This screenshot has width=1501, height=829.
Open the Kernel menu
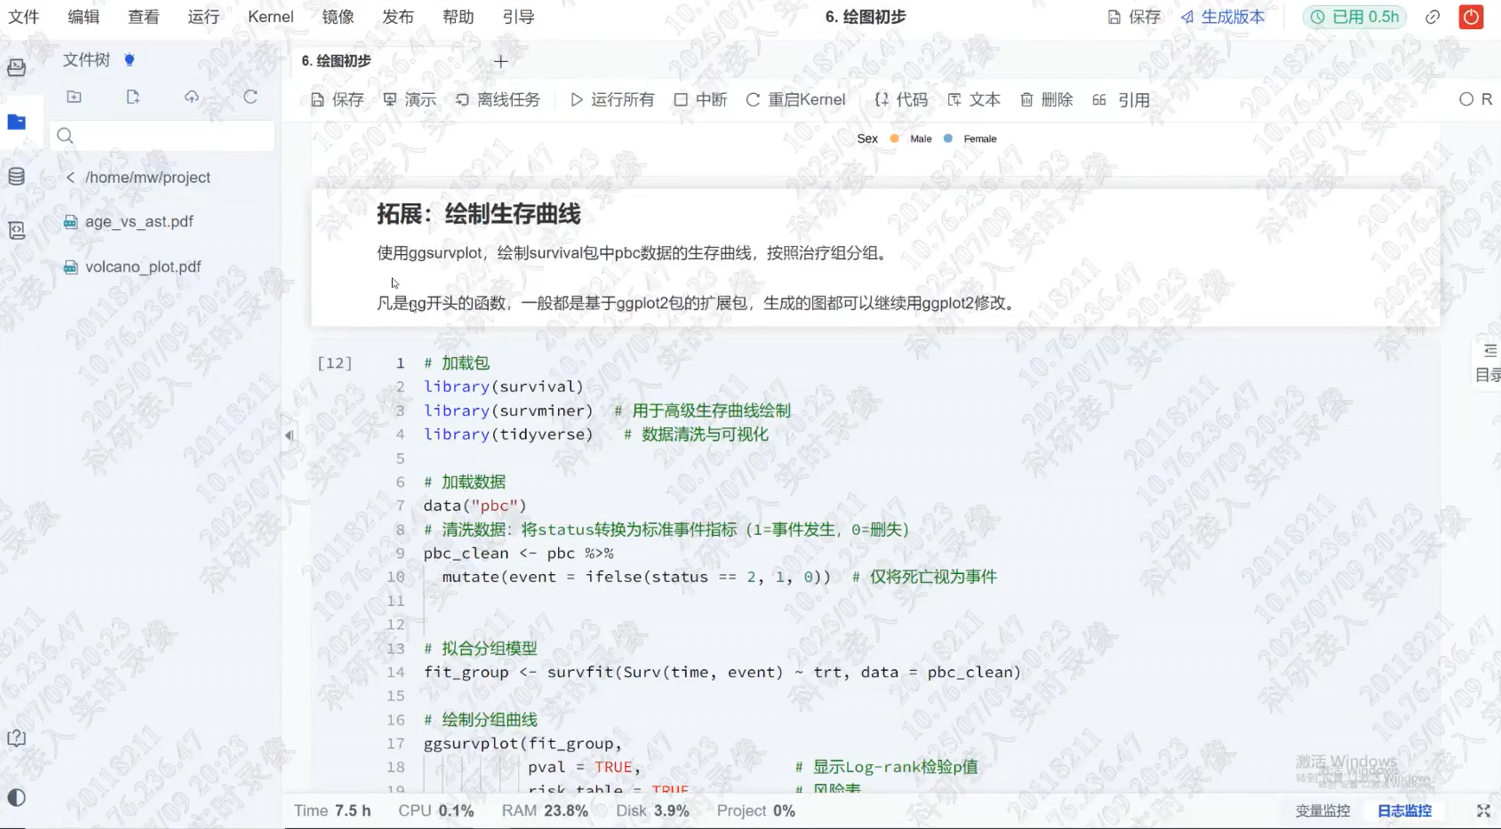pyautogui.click(x=271, y=17)
